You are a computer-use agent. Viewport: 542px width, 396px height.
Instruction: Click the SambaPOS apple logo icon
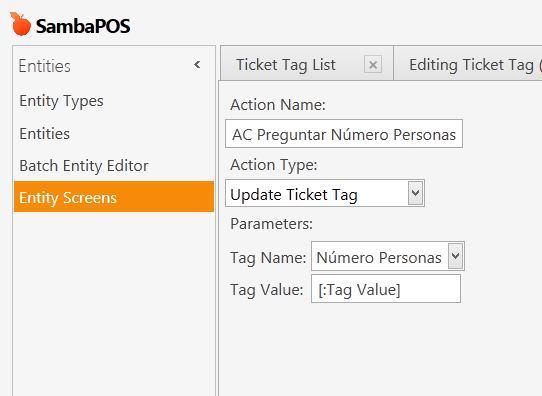[x=20, y=24]
